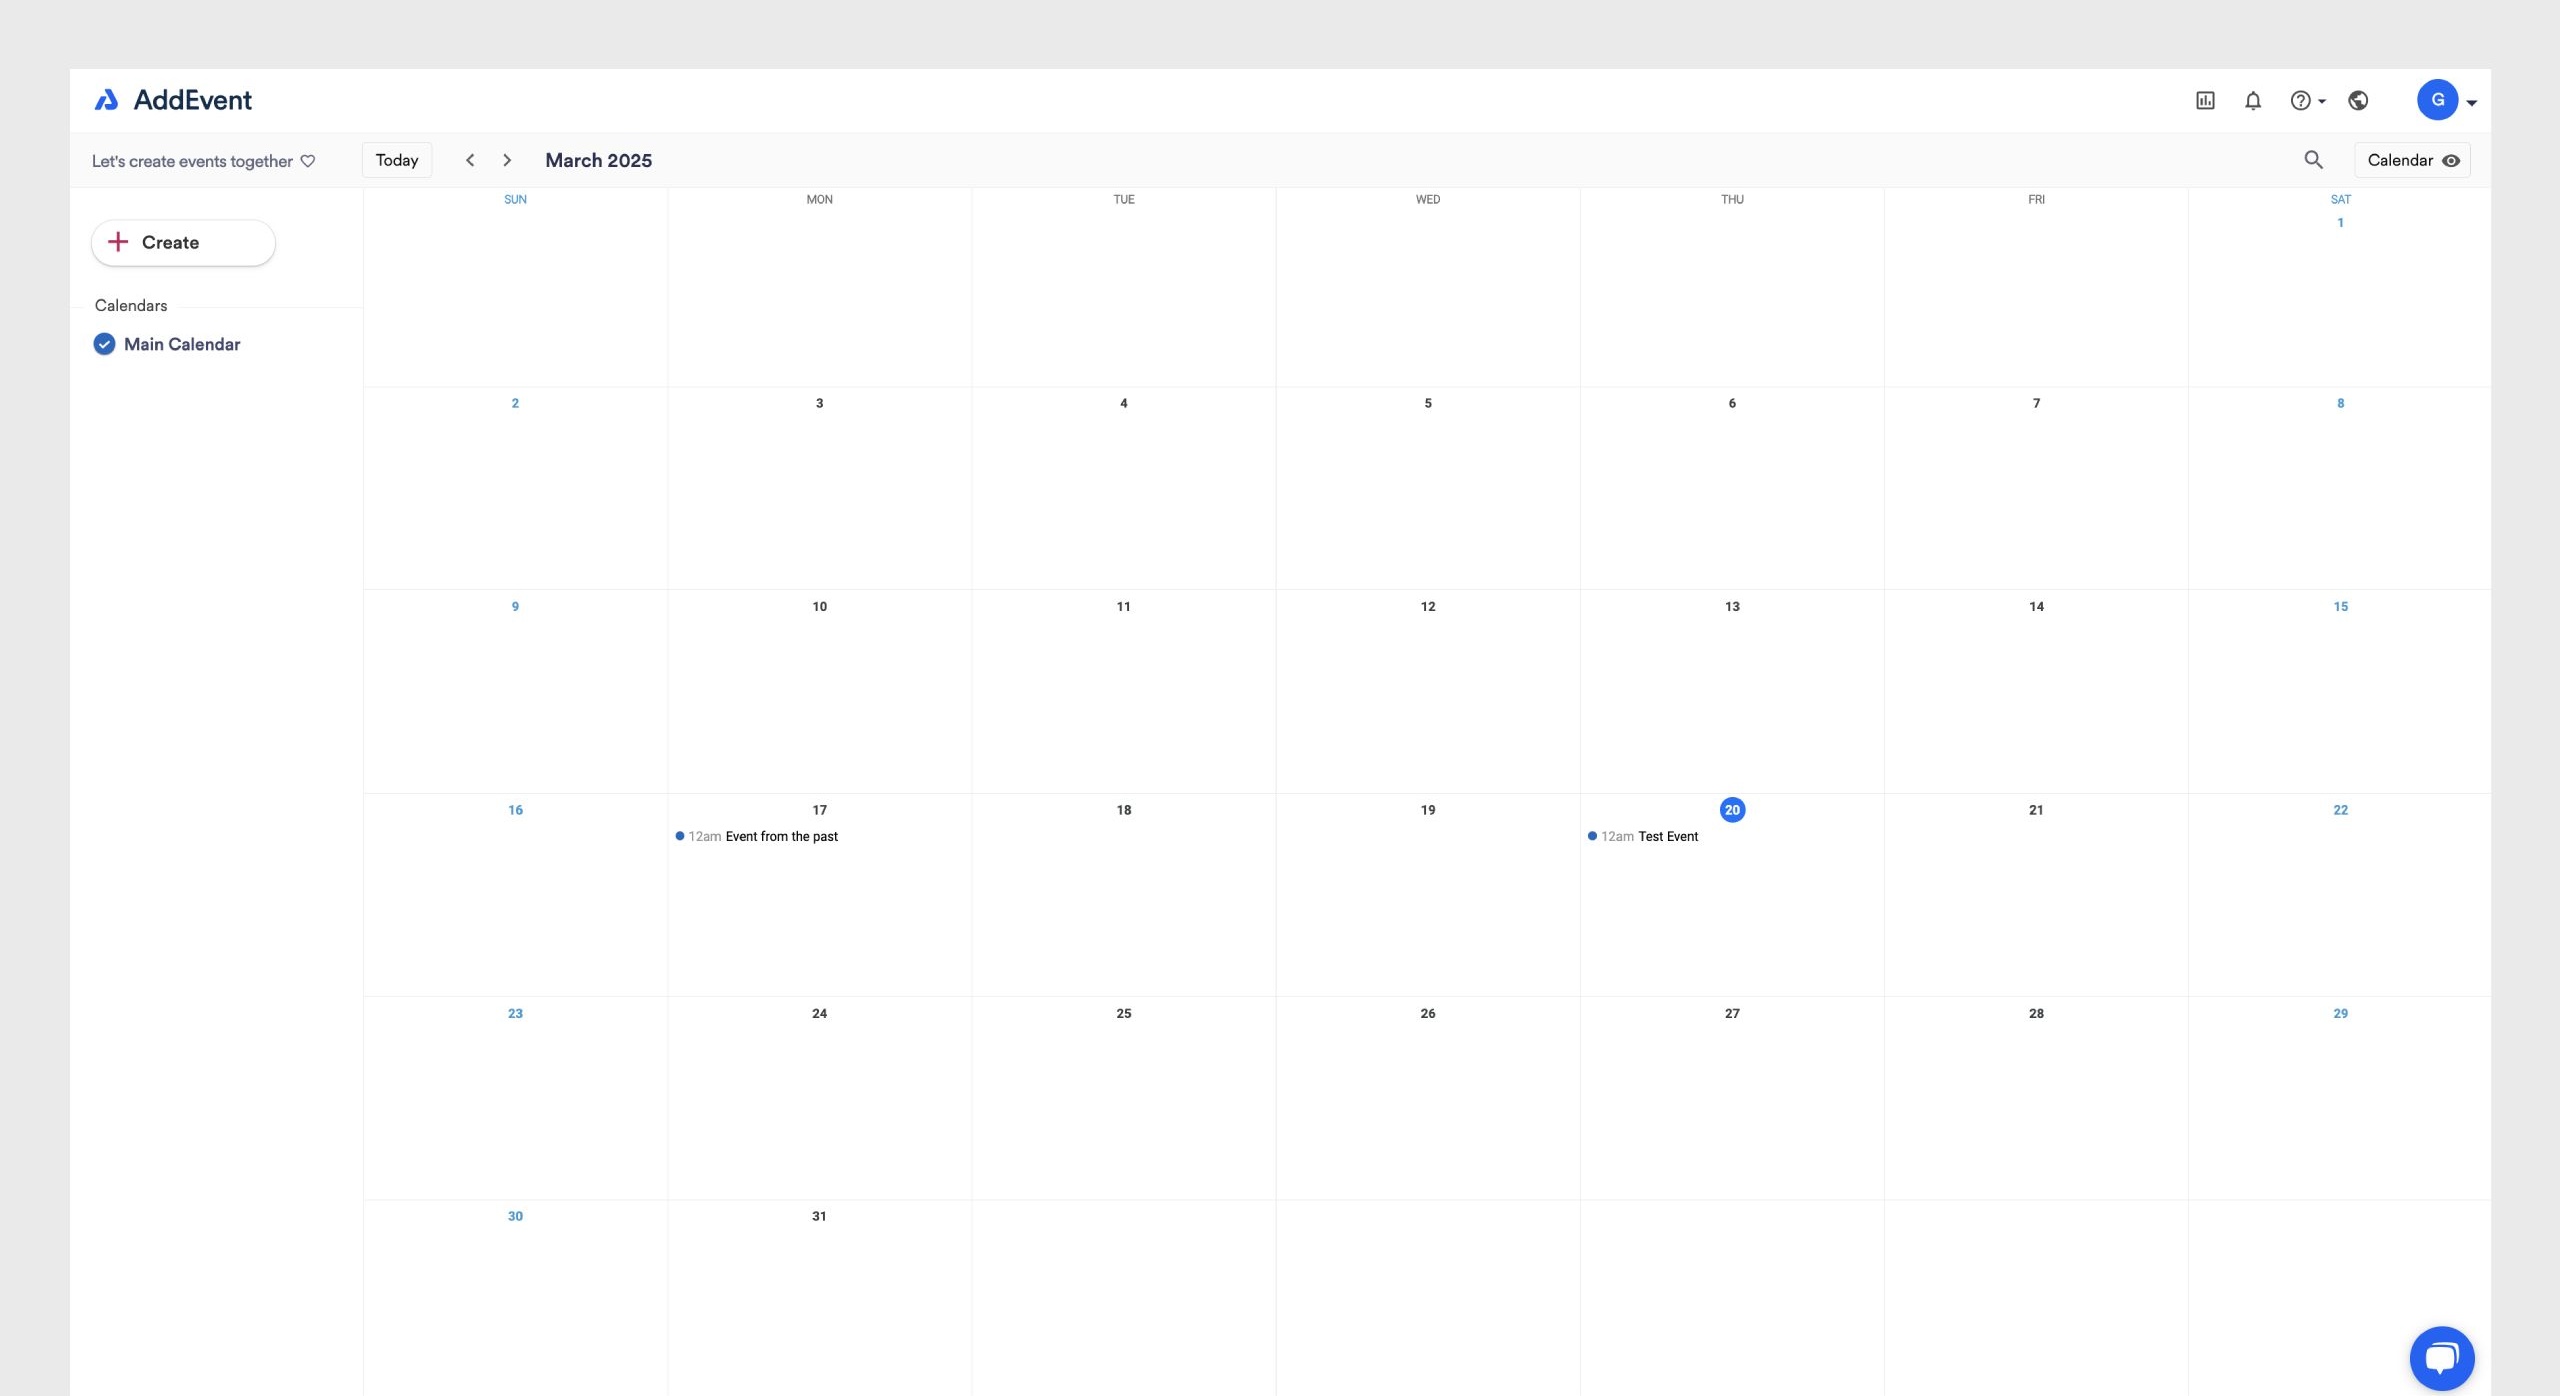Click the event dot beside Test Event

[1592, 836]
